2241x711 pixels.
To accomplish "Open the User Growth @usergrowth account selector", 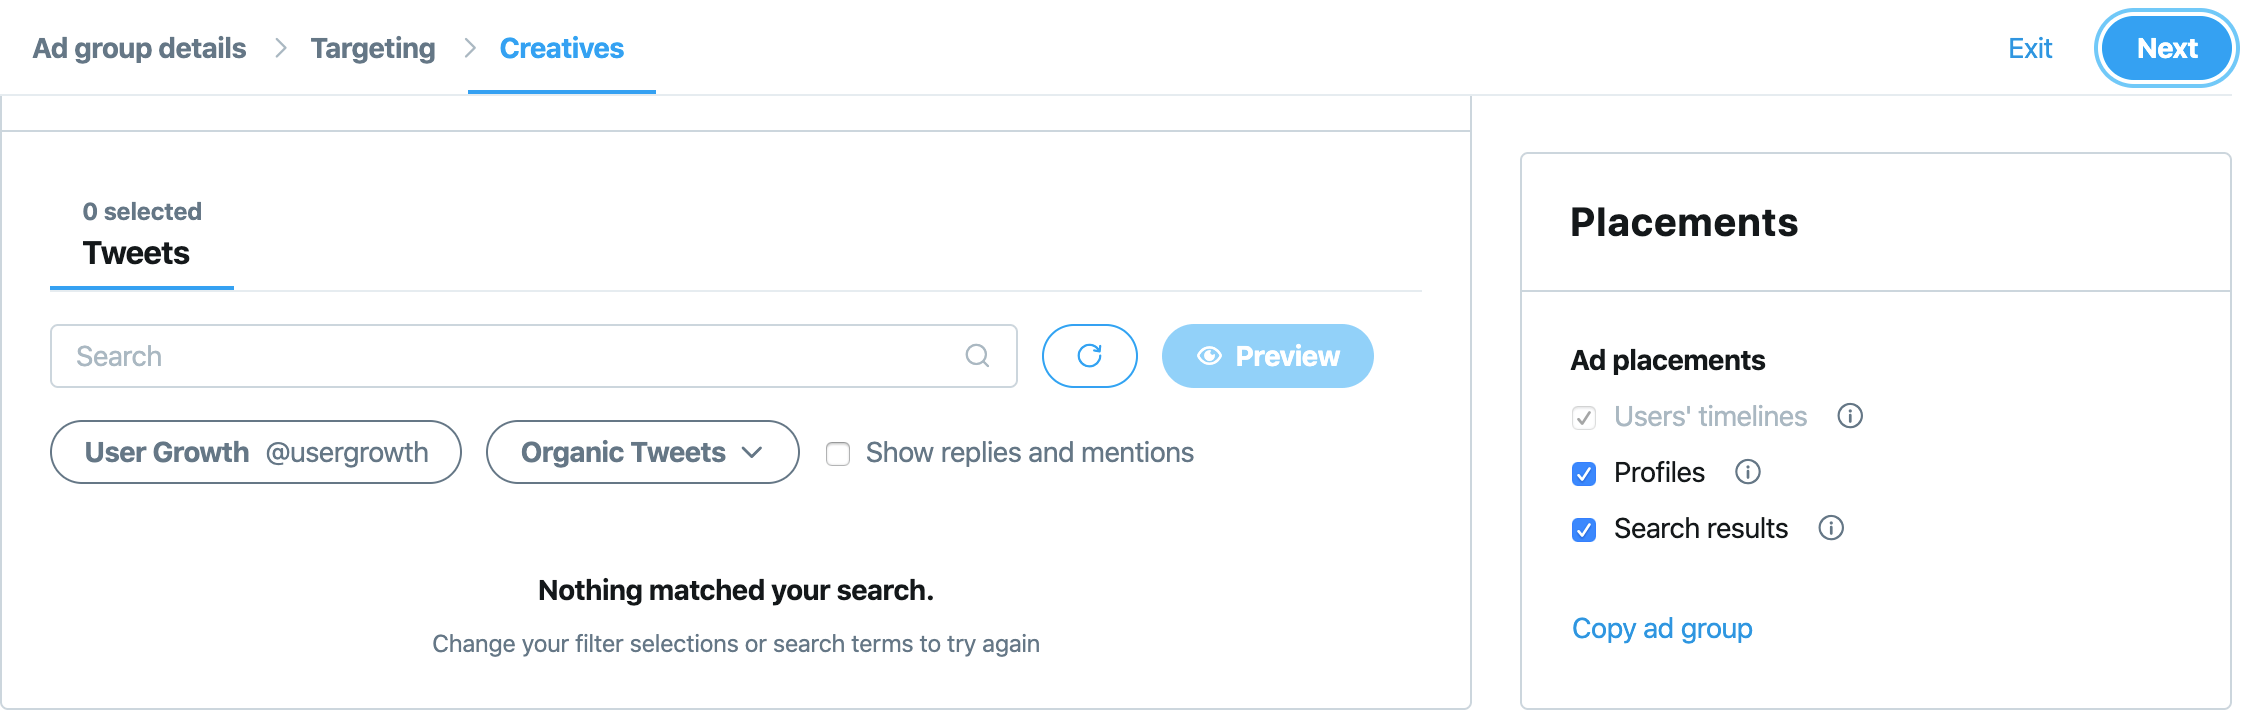I will (x=256, y=452).
